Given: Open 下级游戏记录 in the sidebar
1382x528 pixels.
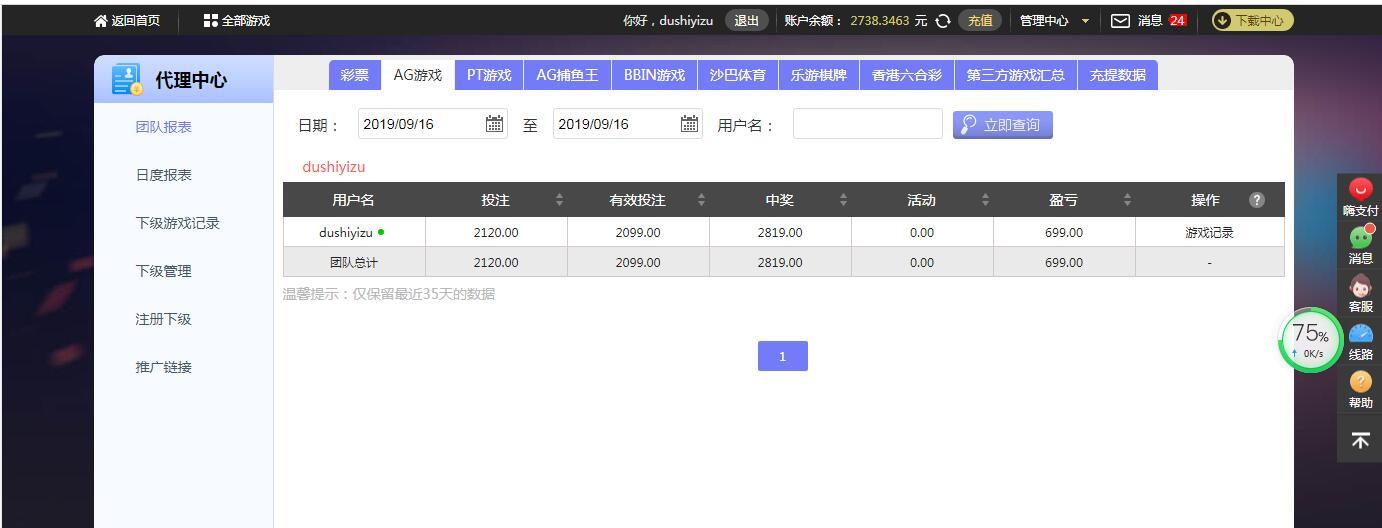Looking at the screenshot, I should (x=178, y=223).
